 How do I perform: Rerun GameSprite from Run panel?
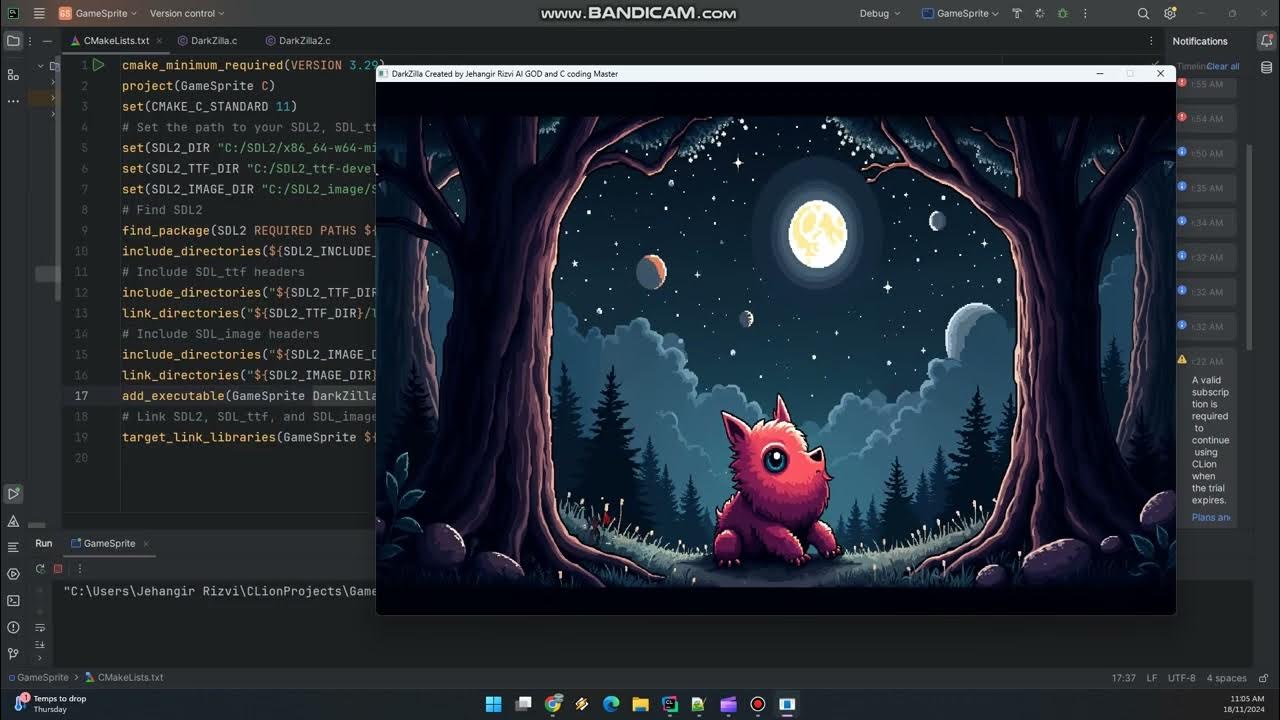click(40, 568)
